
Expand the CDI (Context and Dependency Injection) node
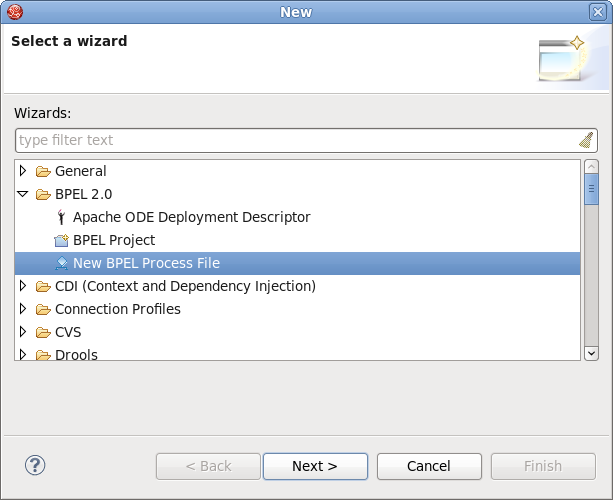pos(24,286)
